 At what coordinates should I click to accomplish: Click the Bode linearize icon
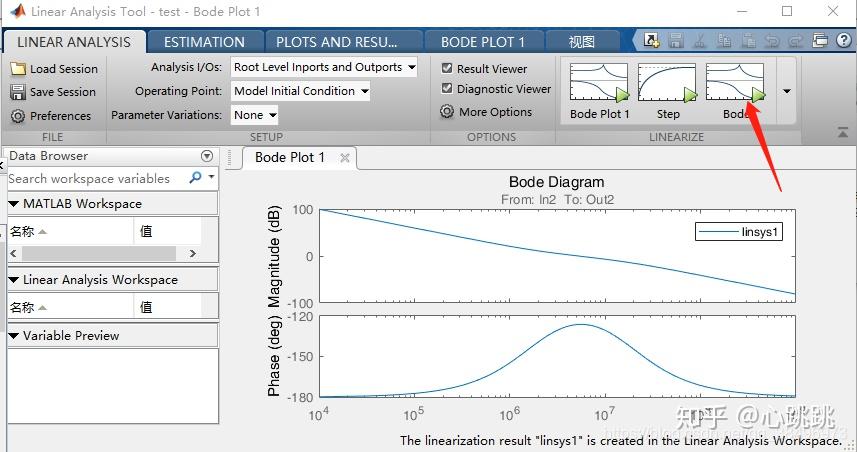coord(735,83)
